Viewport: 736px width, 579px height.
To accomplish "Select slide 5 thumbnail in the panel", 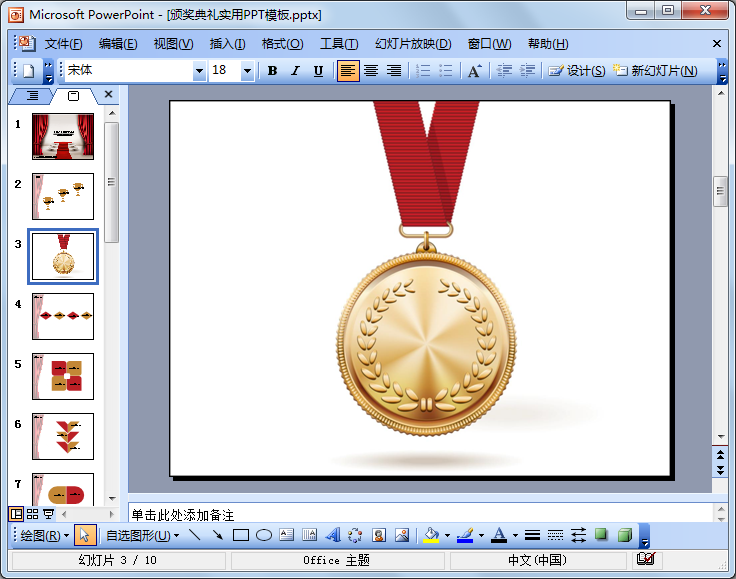I will pos(63,376).
